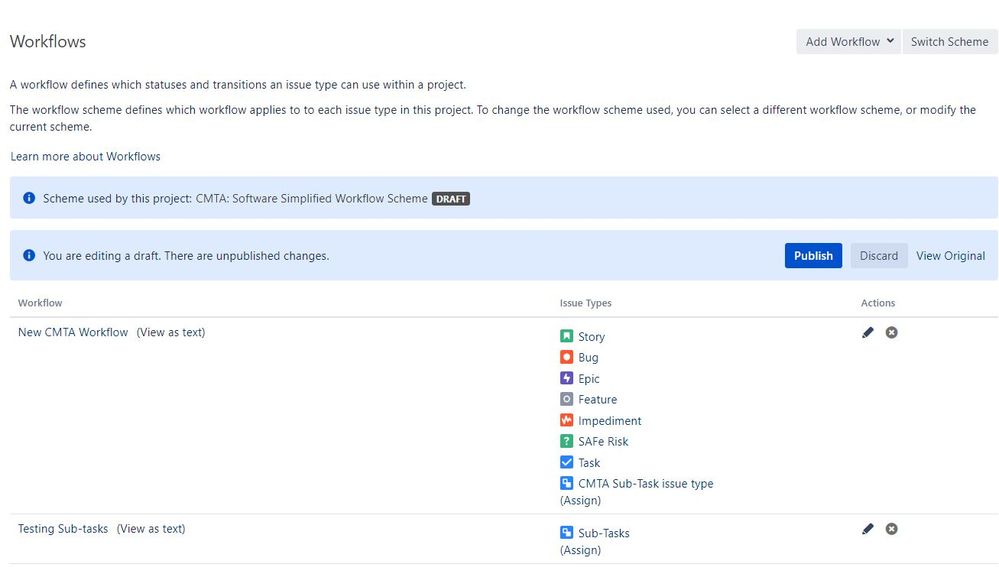This screenshot has height=567, width=999.
Task: Click the Issue Types column header
Action: tap(586, 303)
